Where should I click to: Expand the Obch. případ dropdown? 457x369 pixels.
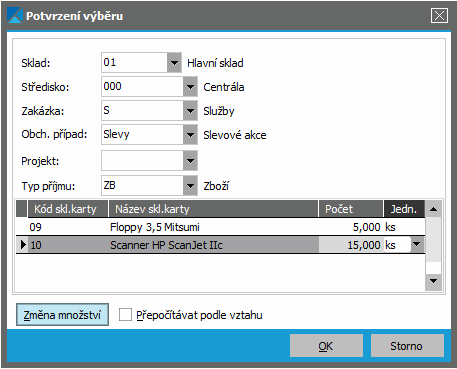click(x=190, y=135)
